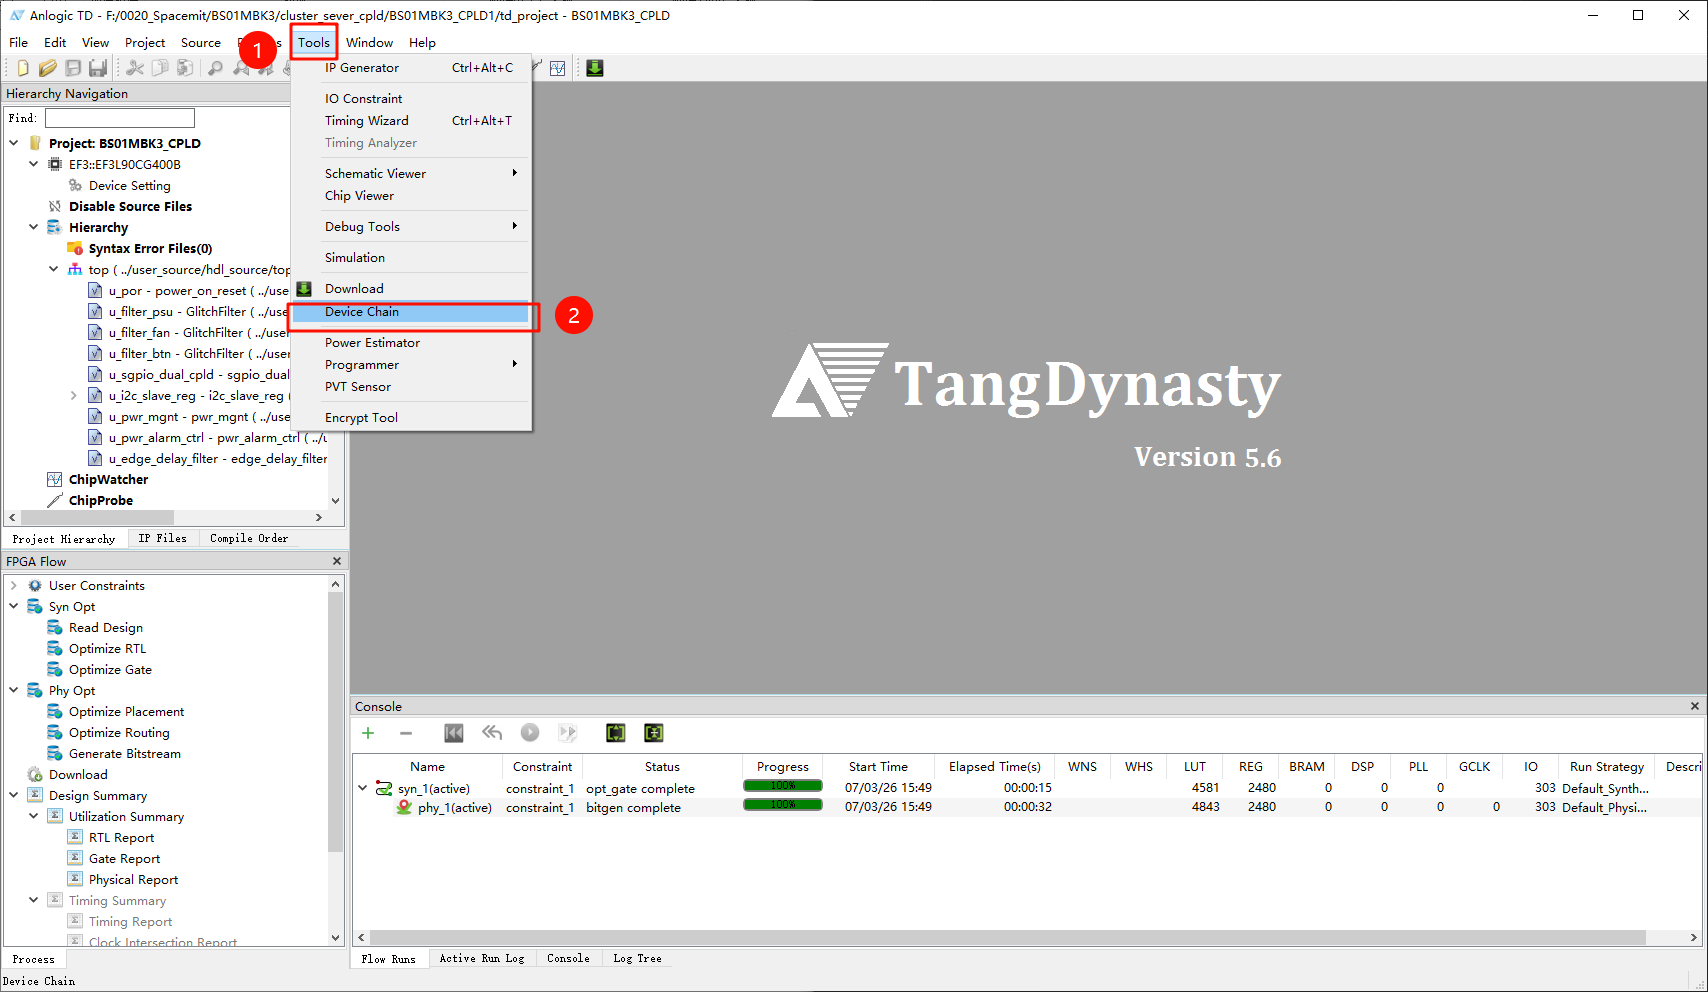The width and height of the screenshot is (1708, 992).
Task: Click the New File toolbar icon
Action: (22, 68)
